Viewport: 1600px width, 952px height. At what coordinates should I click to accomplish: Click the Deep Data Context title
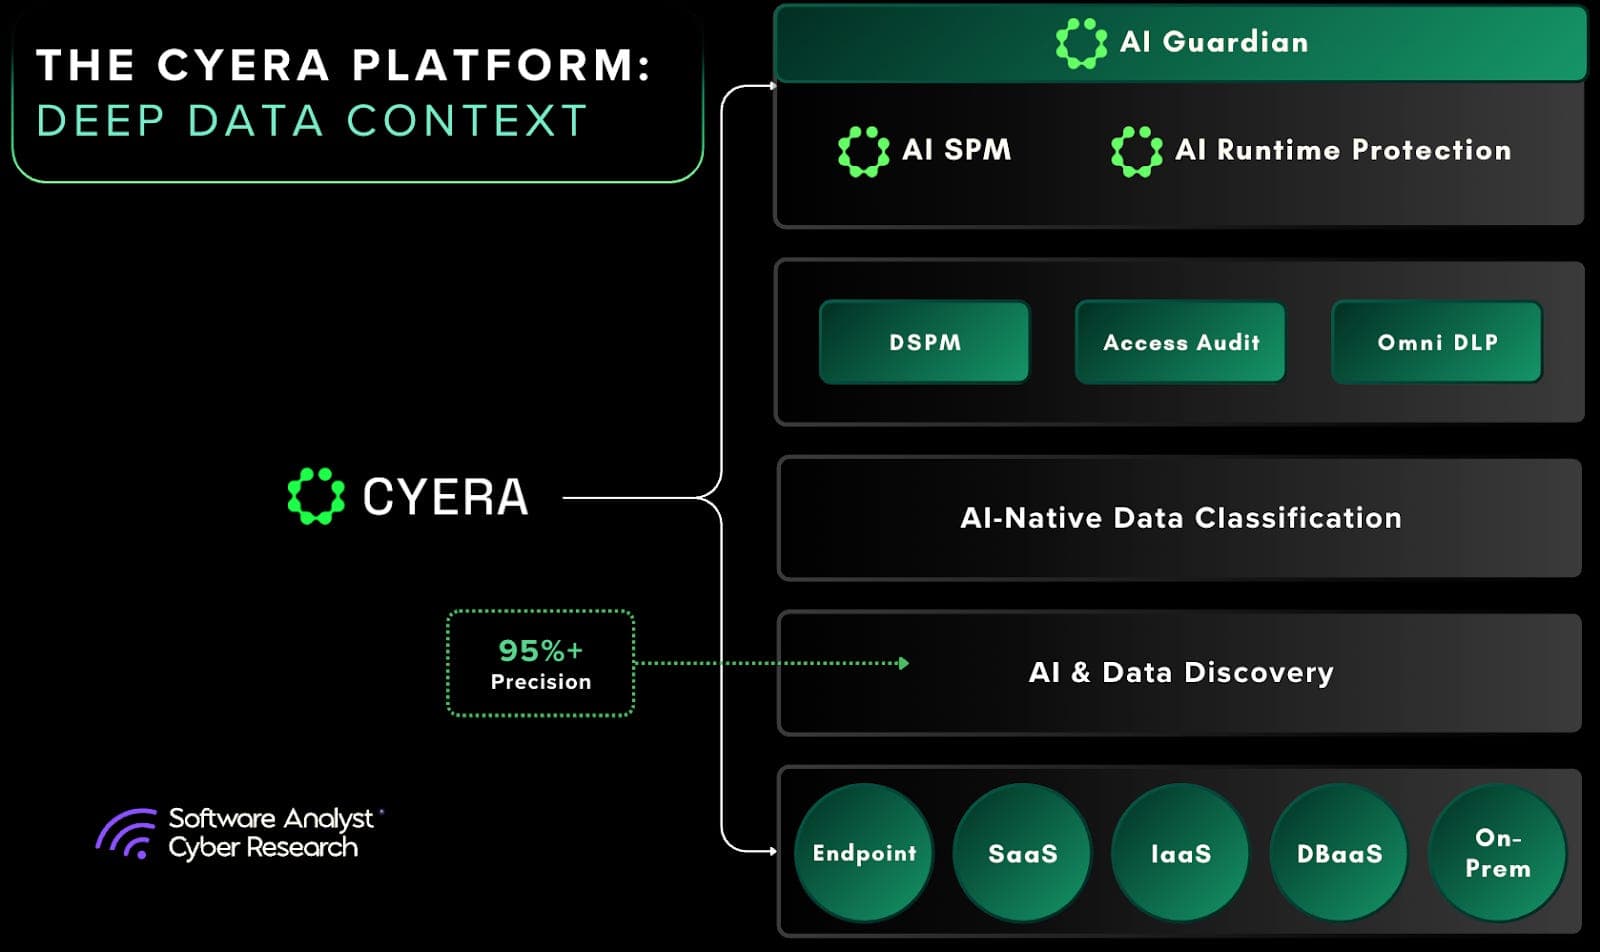[311, 121]
